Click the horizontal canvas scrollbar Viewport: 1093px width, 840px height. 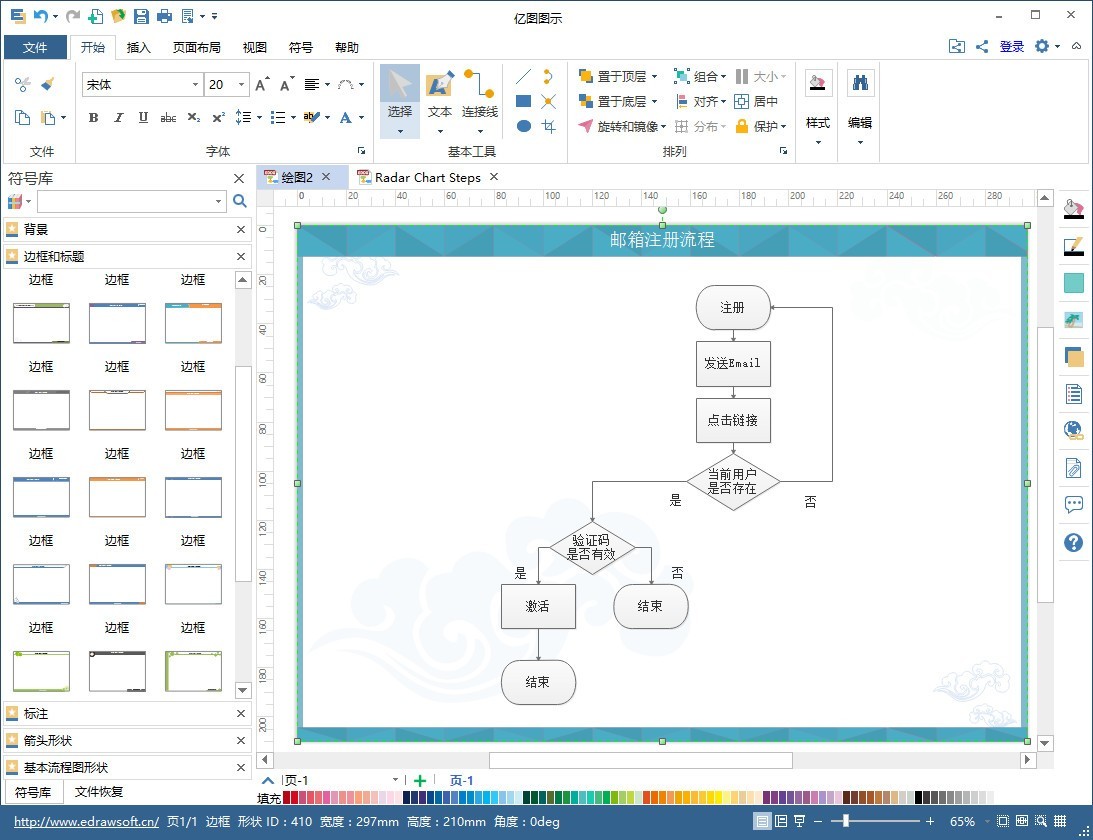coord(641,760)
